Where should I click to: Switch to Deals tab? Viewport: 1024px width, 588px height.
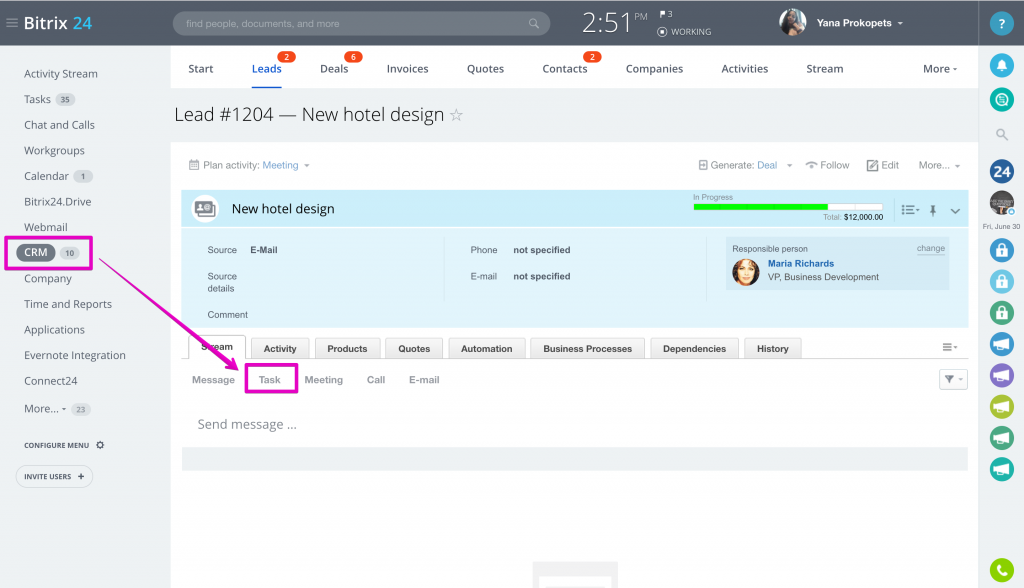pos(334,69)
